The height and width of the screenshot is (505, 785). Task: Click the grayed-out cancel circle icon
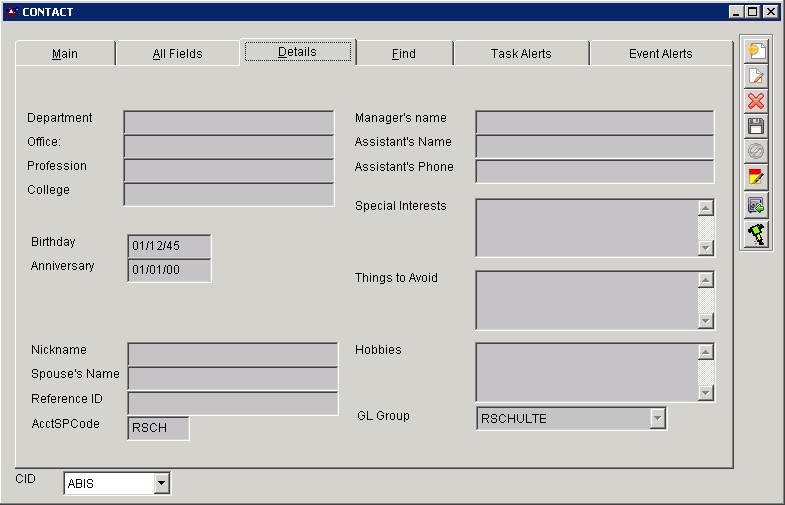[x=756, y=152]
